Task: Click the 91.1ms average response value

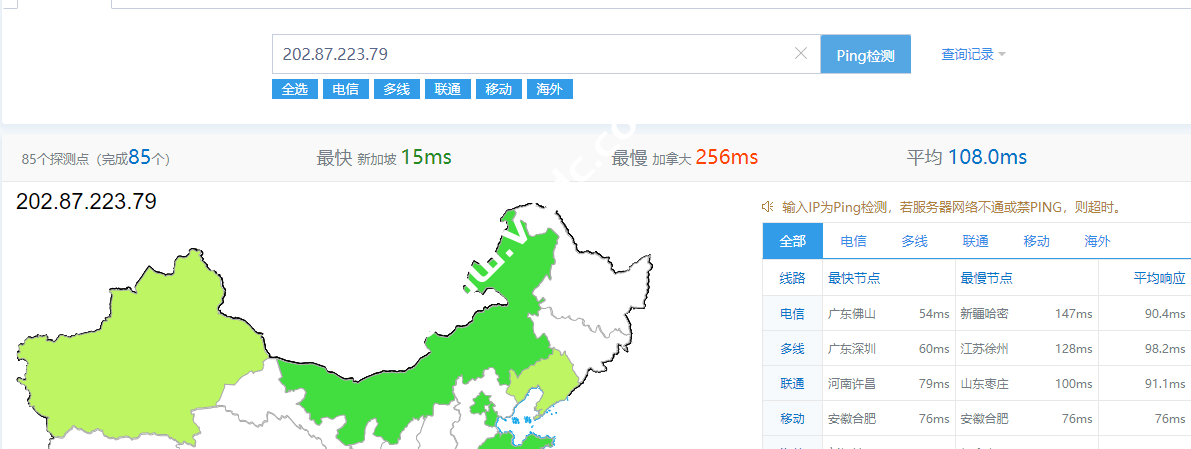Action: coord(1165,383)
